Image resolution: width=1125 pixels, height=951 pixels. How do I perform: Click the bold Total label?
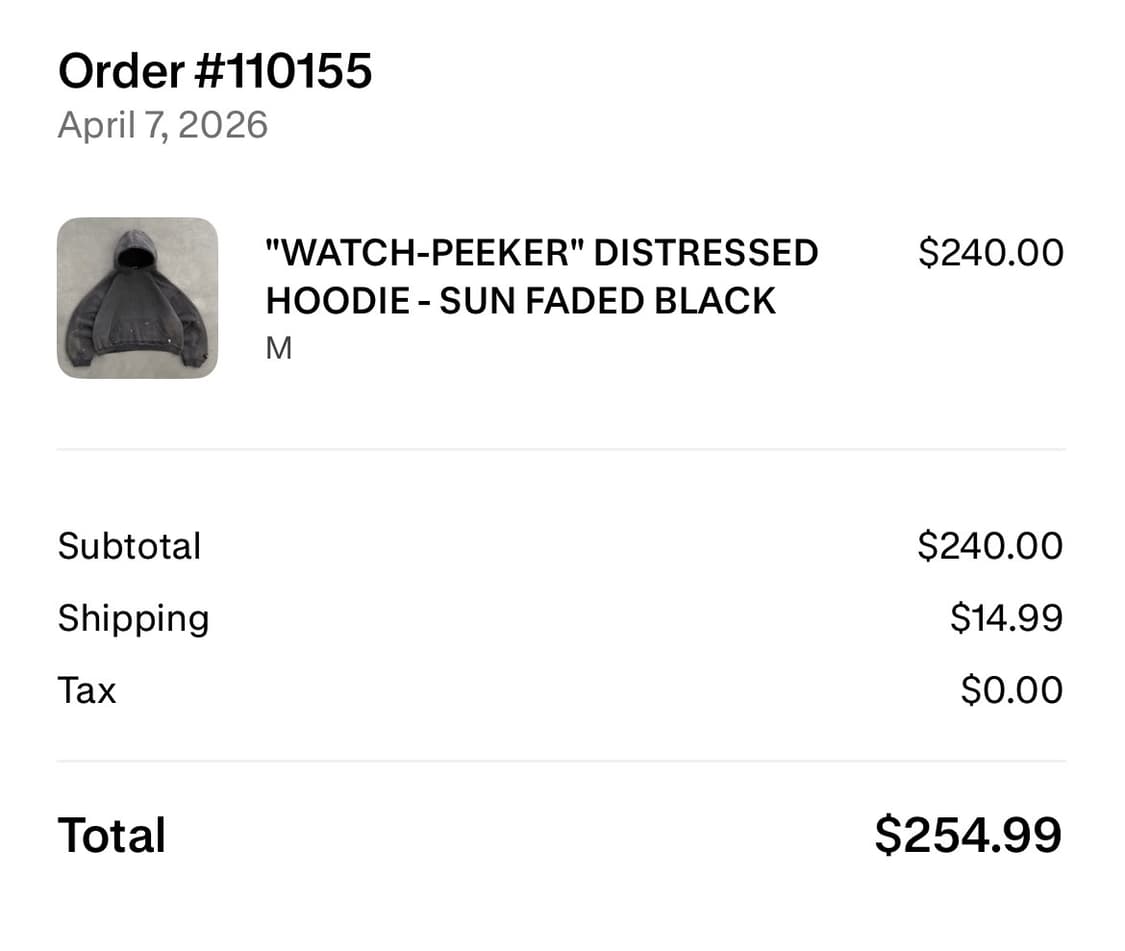pos(112,835)
